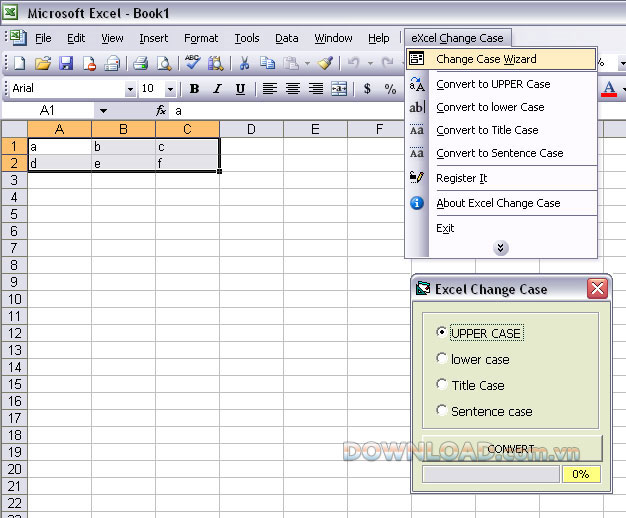Viewport: 626px width, 518px height.
Task: Open the Format menu
Action: coord(201,38)
